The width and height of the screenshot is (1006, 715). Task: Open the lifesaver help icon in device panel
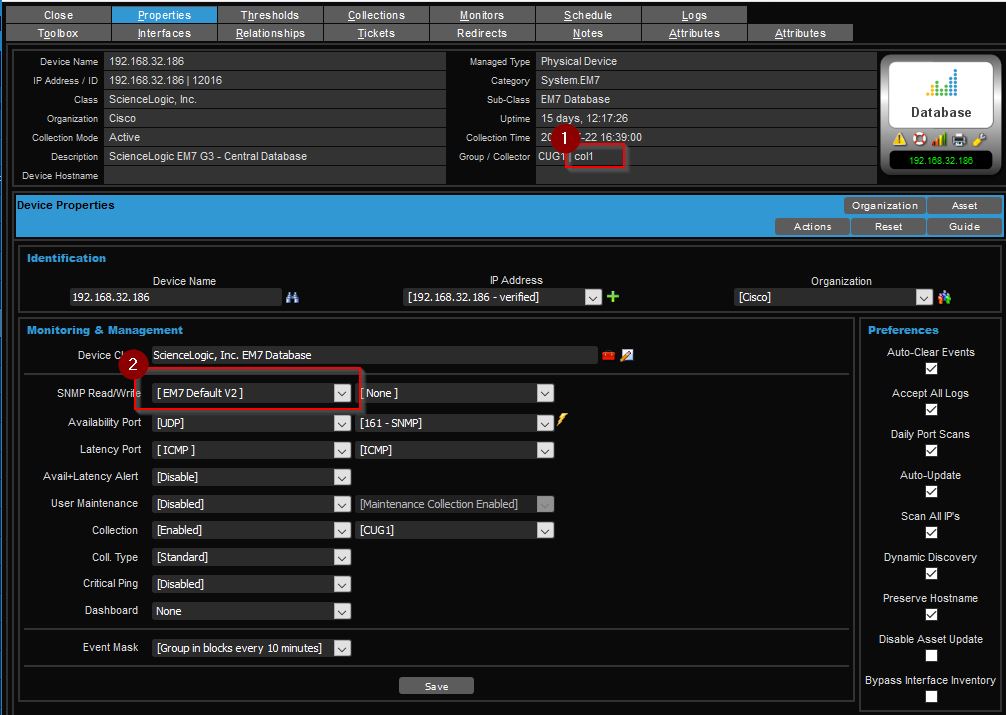pos(919,138)
